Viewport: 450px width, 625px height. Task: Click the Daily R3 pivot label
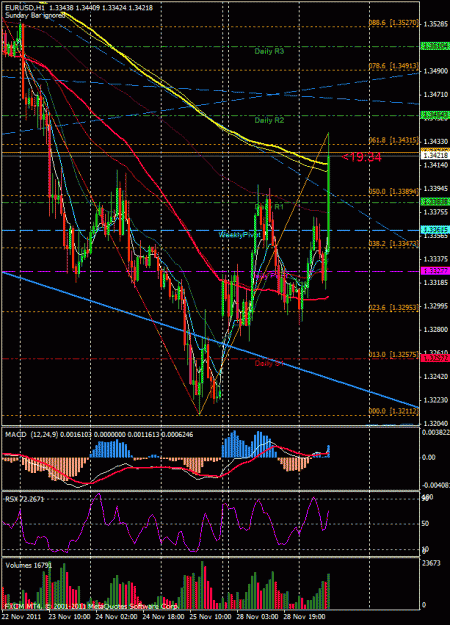[269, 51]
